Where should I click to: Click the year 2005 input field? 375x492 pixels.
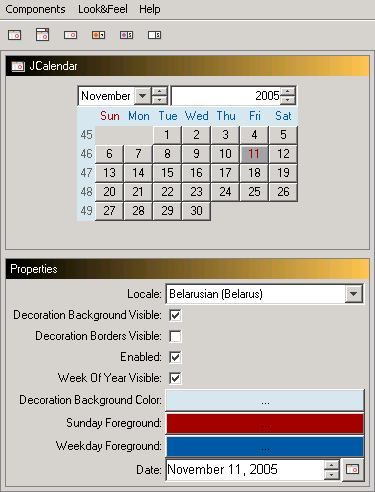(226, 96)
